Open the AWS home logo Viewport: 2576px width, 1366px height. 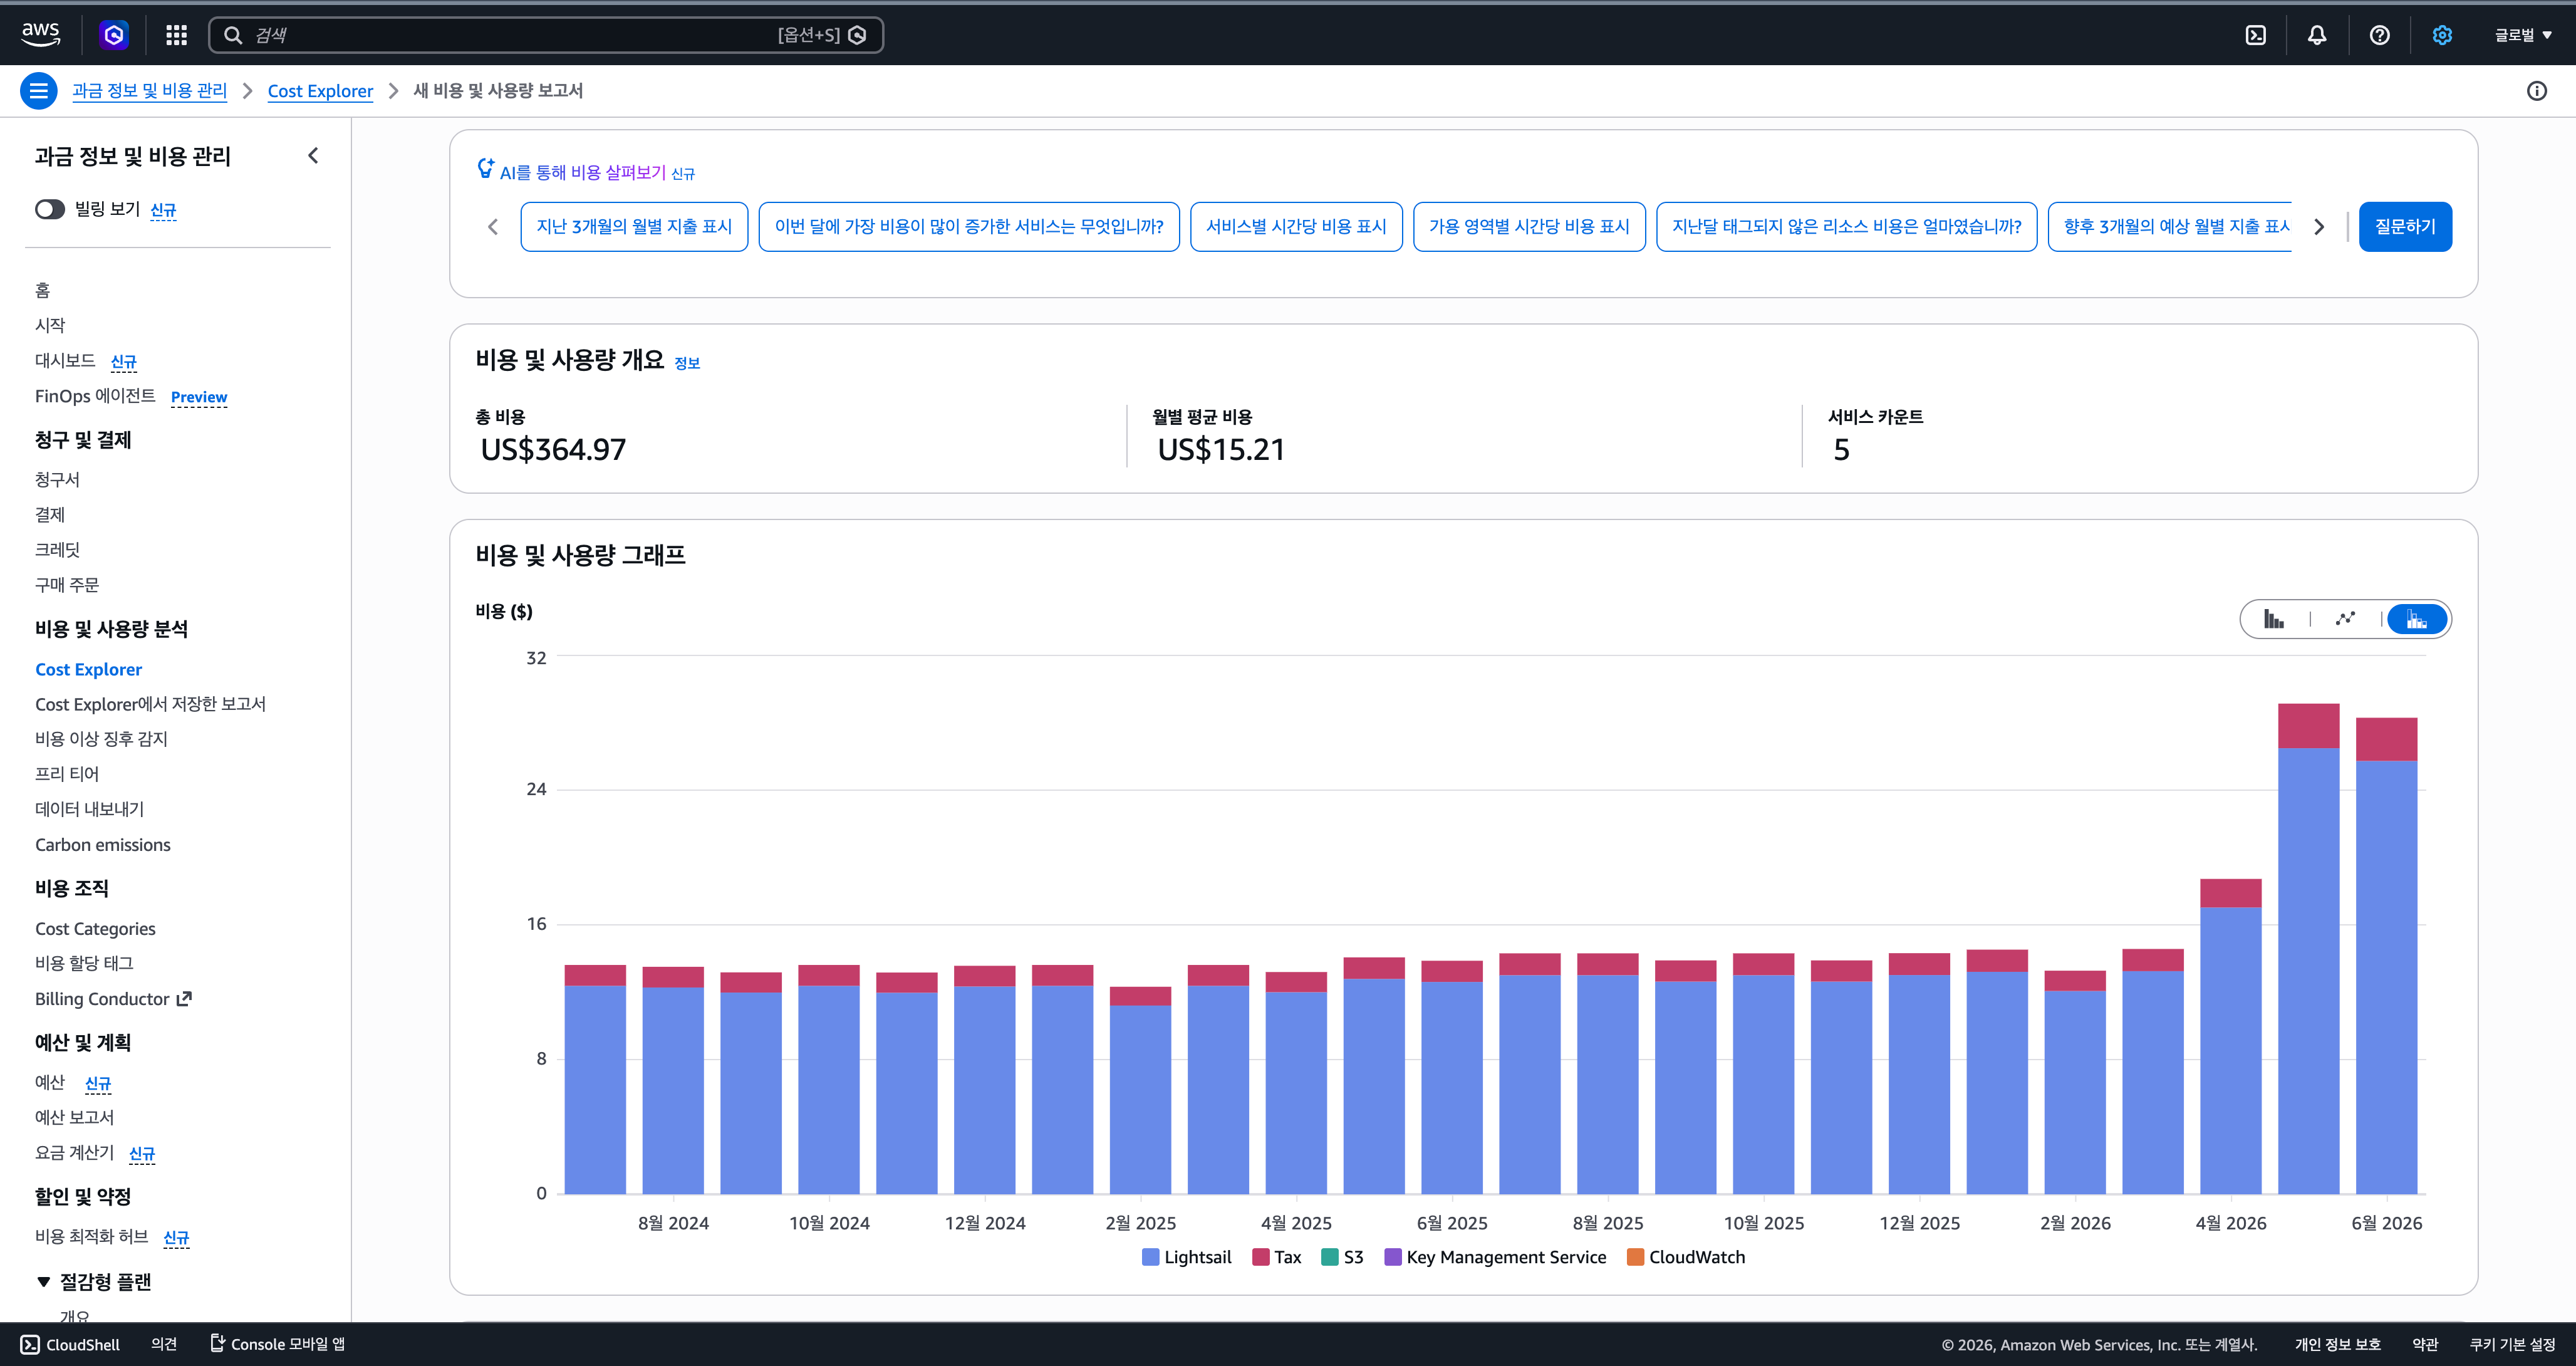click(41, 34)
